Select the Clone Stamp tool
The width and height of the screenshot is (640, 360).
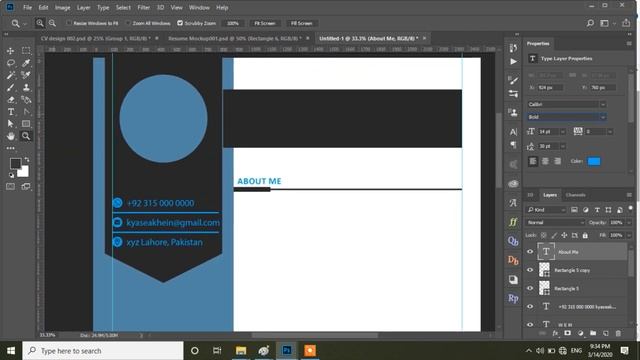point(26,87)
